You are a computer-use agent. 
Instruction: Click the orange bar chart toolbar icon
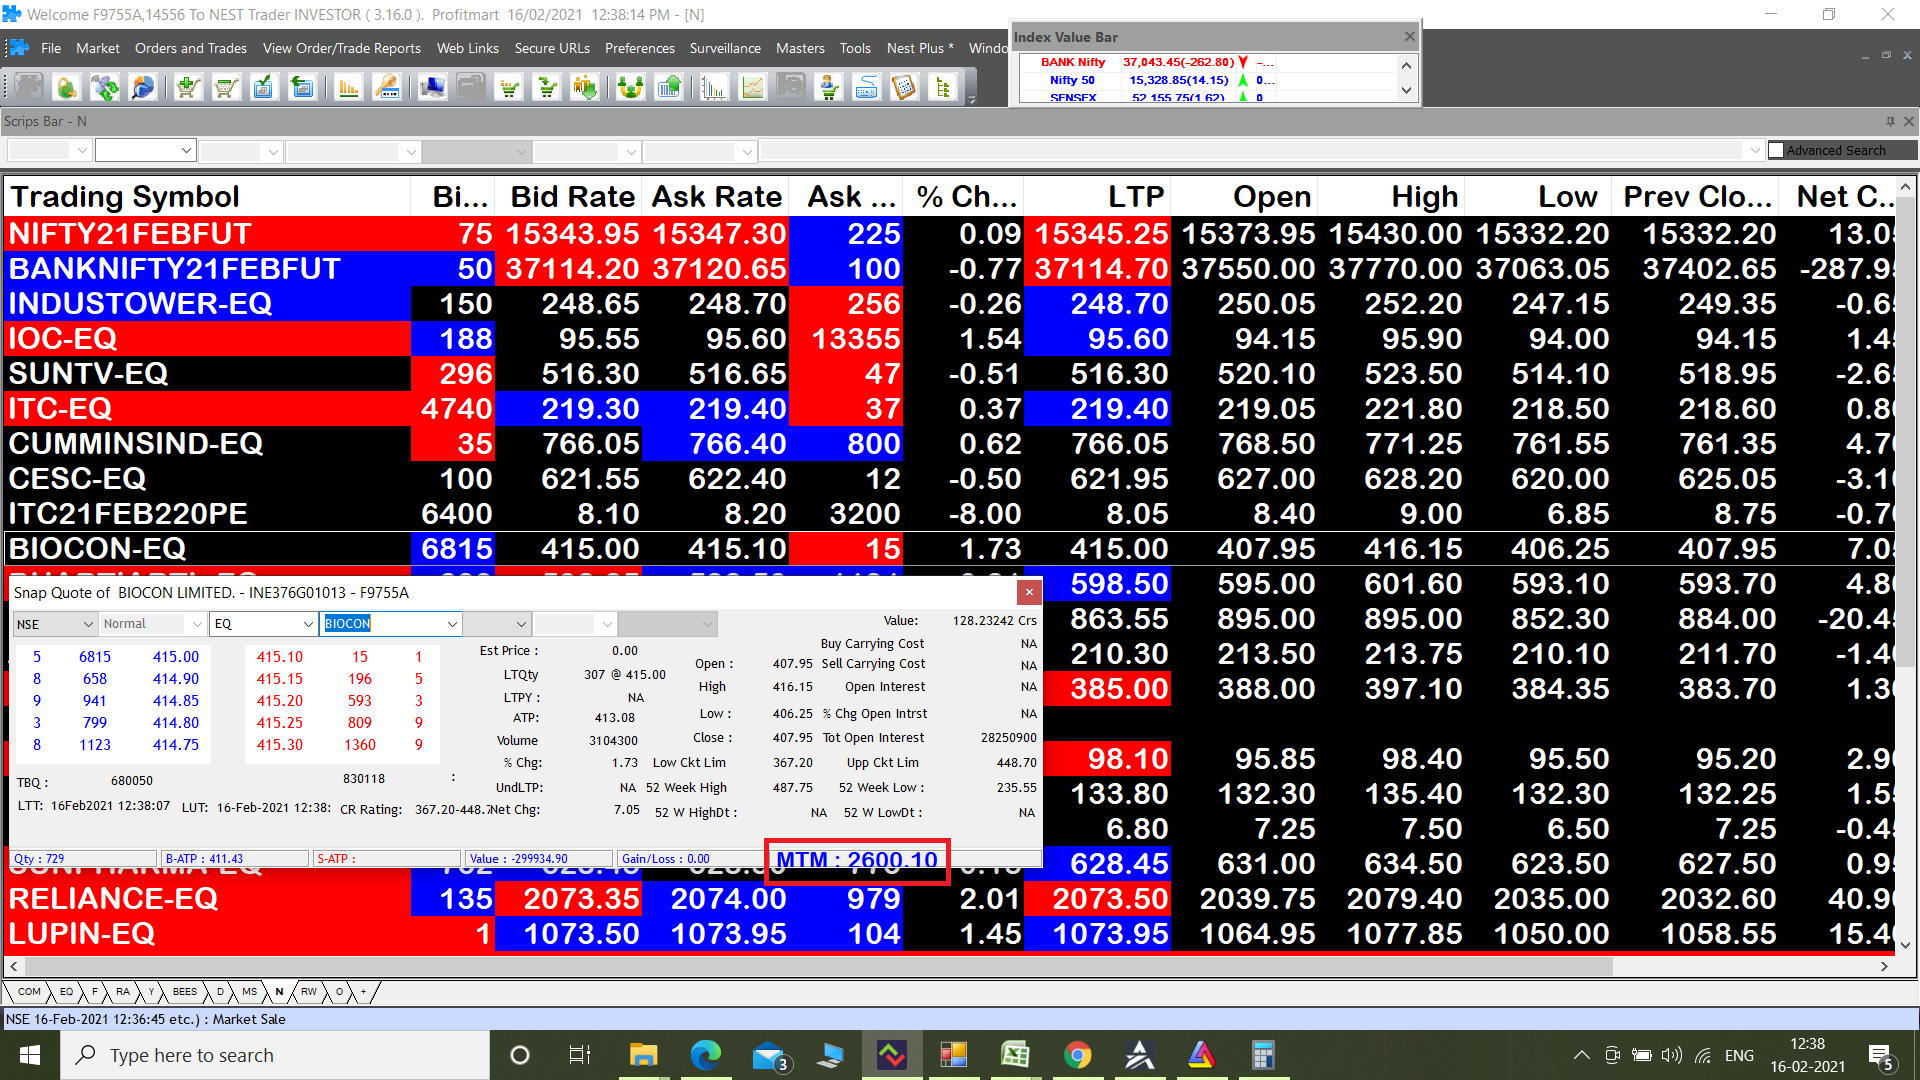348,88
